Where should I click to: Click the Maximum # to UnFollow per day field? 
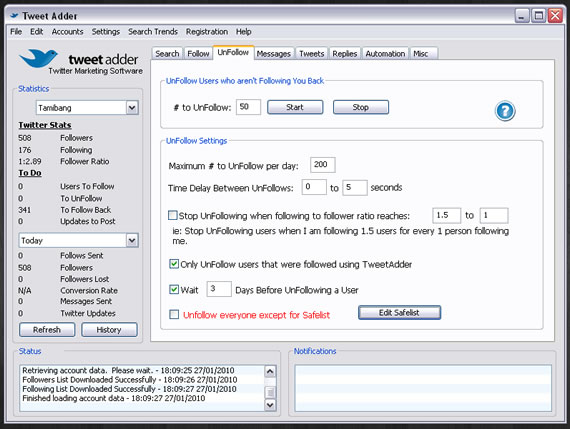pyautogui.click(x=322, y=165)
